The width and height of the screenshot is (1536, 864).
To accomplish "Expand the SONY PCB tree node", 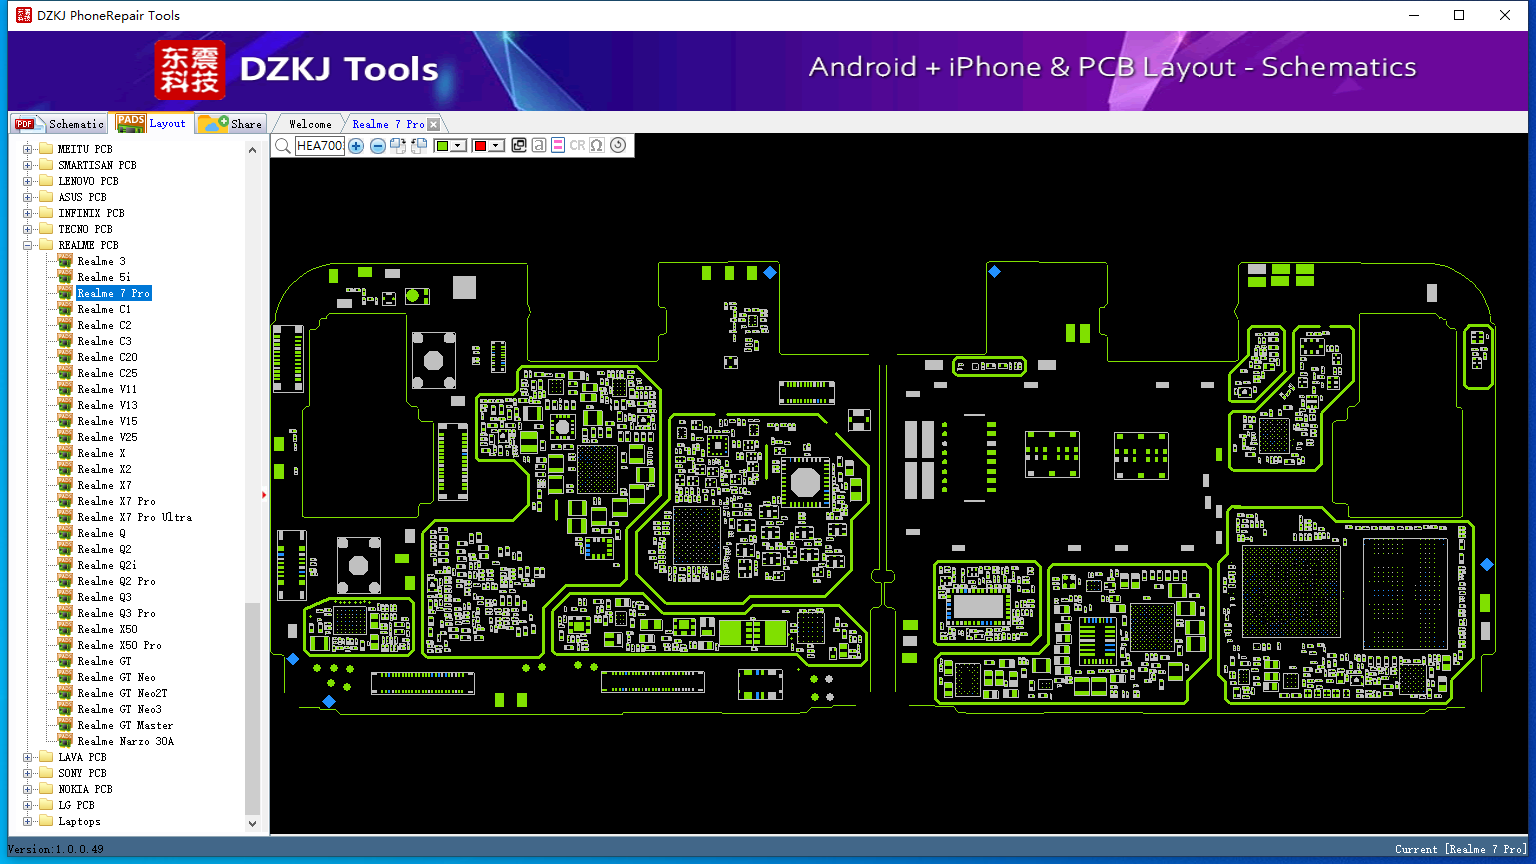I will tap(29, 772).
